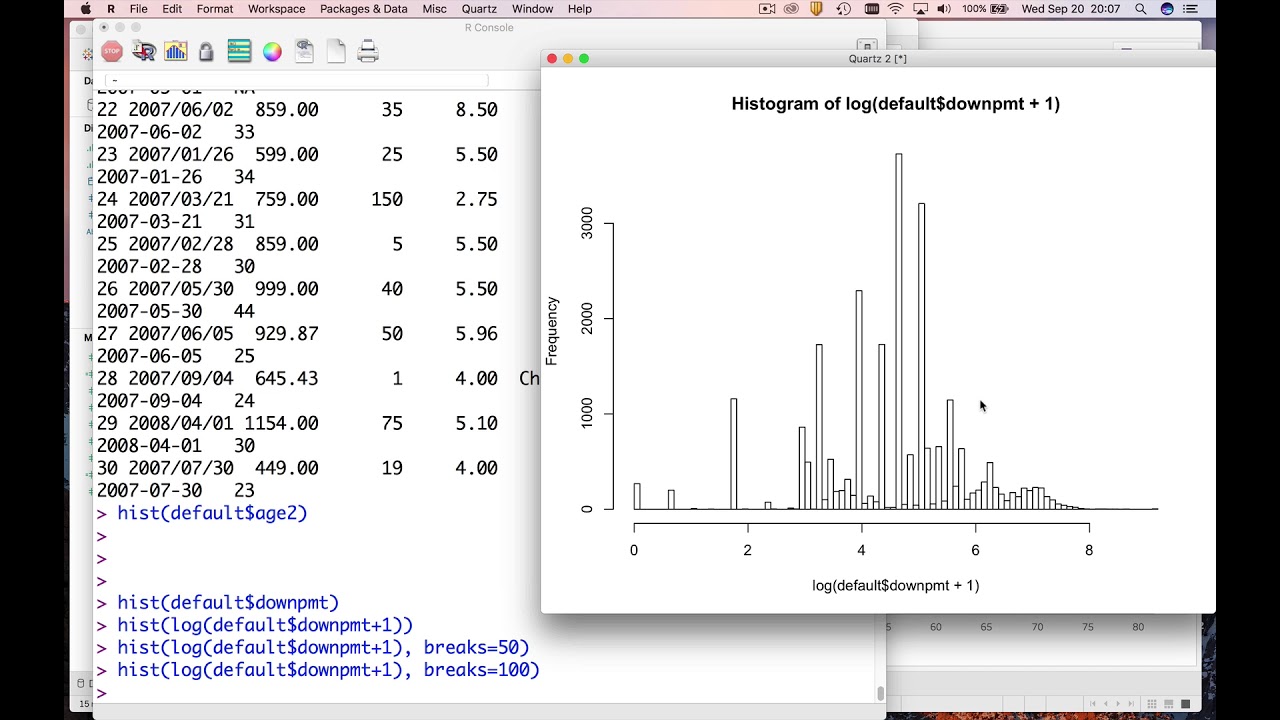Click value 150 in row 24
Image resolution: width=1280 pixels, height=720 pixels.
click(387, 199)
